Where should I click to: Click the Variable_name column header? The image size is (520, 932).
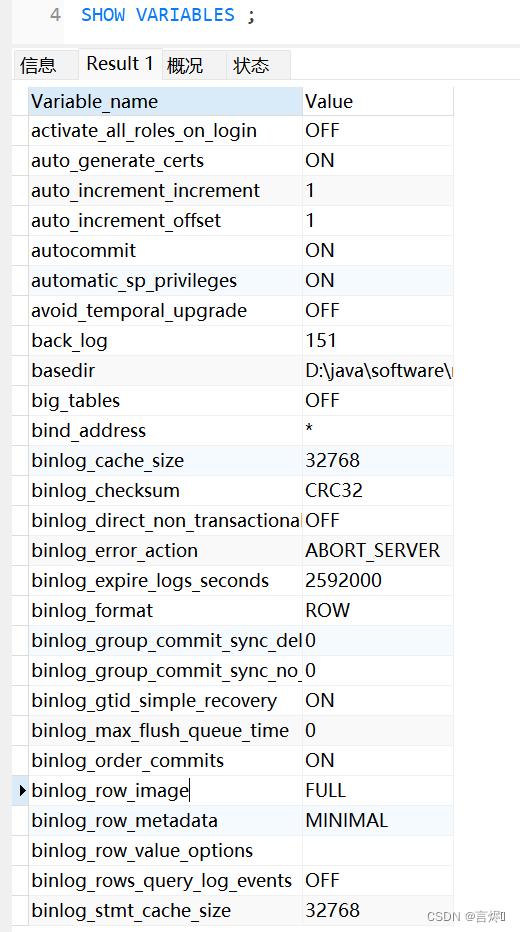click(x=165, y=101)
